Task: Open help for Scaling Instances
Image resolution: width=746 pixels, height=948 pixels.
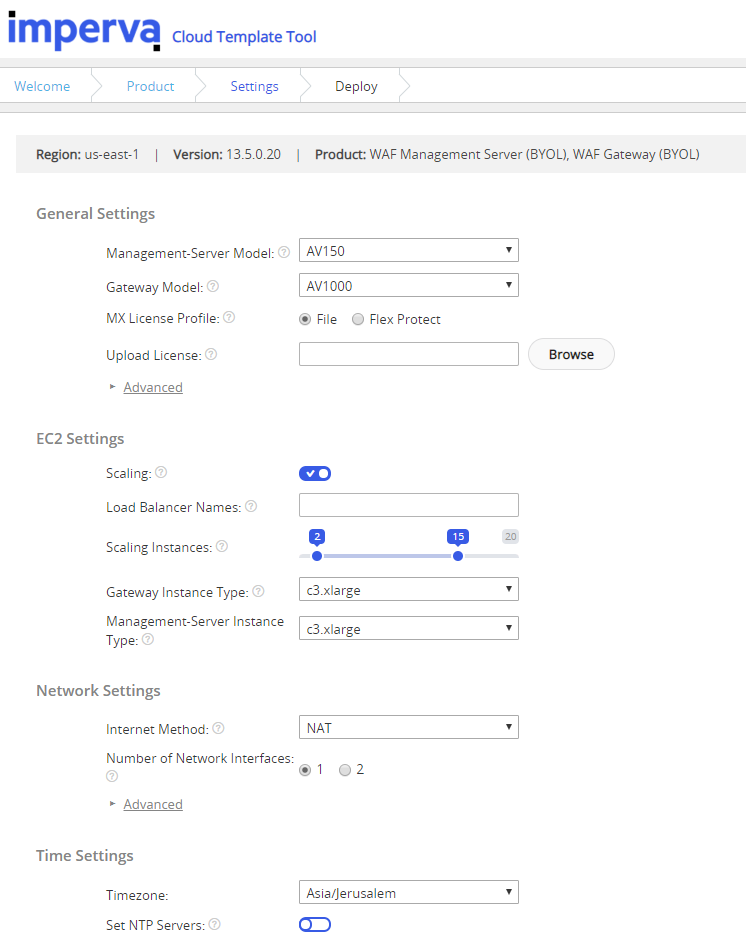Action: 222,546
